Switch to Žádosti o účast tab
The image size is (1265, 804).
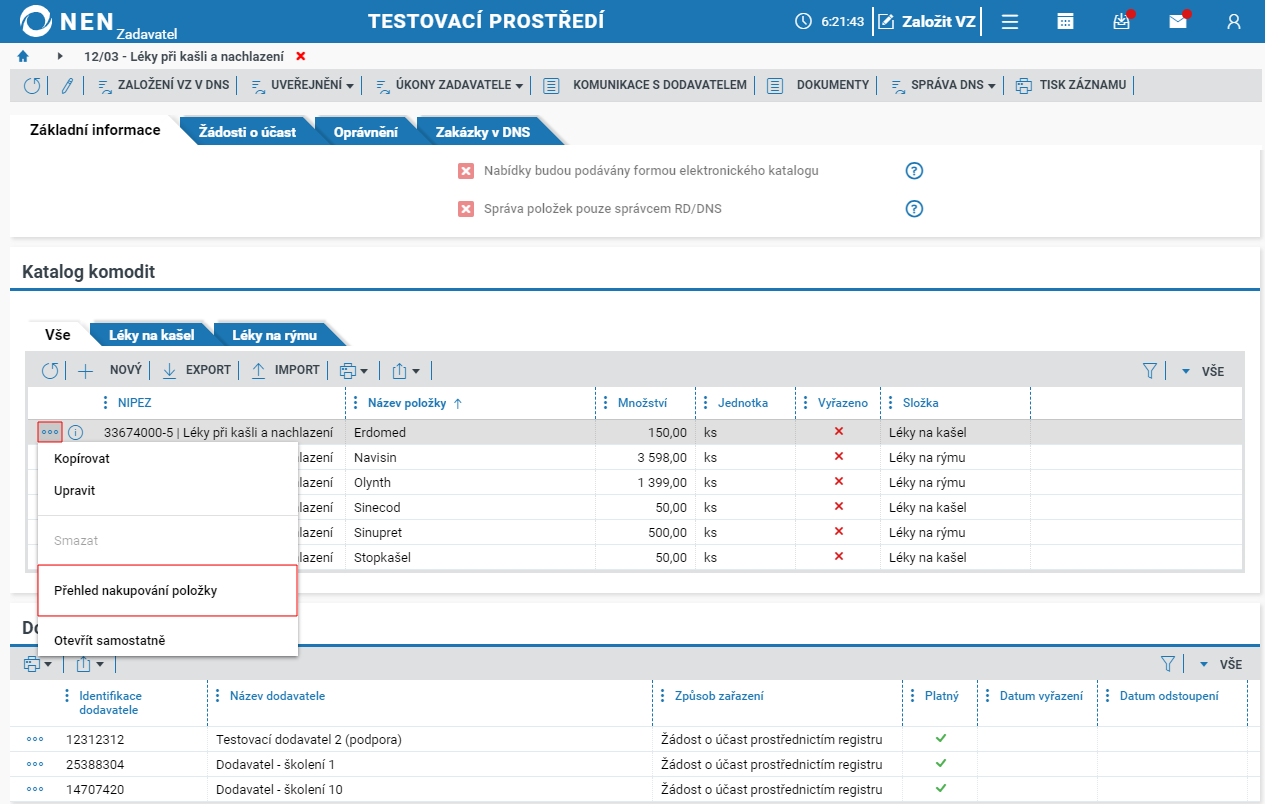point(247,131)
